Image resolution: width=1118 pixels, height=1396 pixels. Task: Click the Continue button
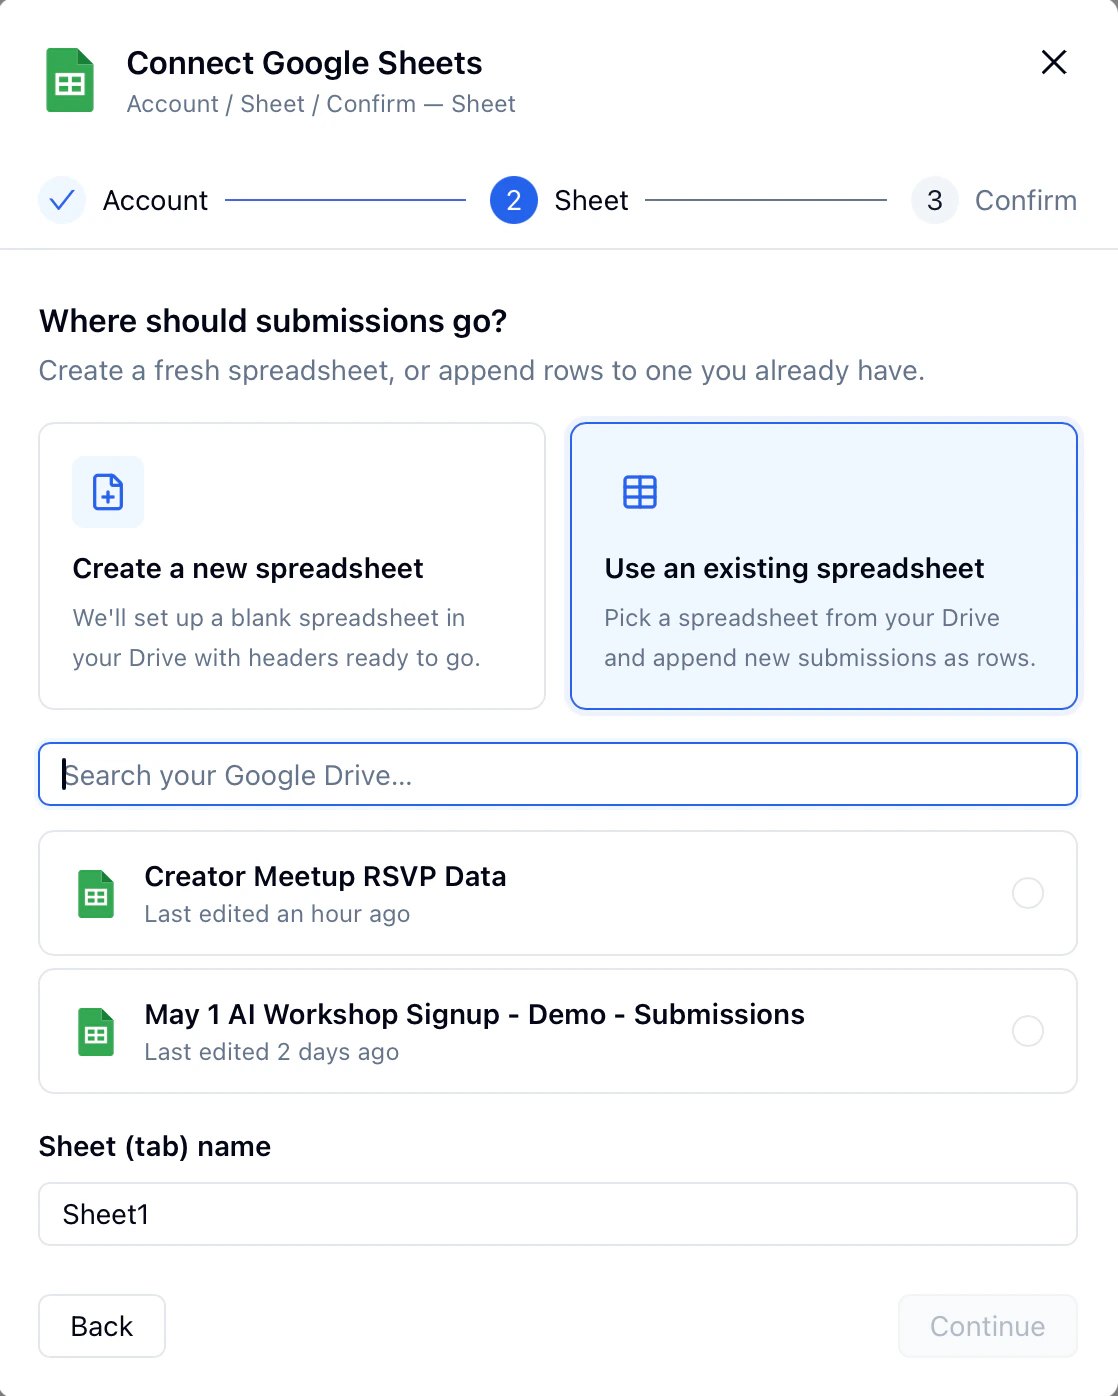click(987, 1326)
